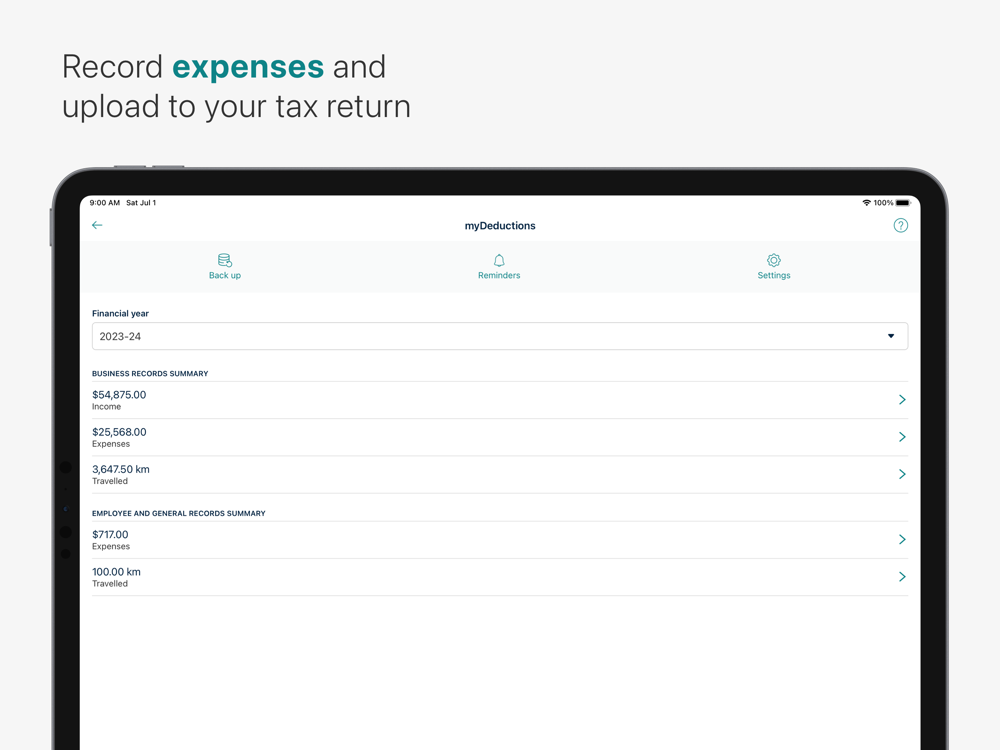Select the 3,647.50 km value
The height and width of the screenshot is (750, 1000).
(121, 469)
